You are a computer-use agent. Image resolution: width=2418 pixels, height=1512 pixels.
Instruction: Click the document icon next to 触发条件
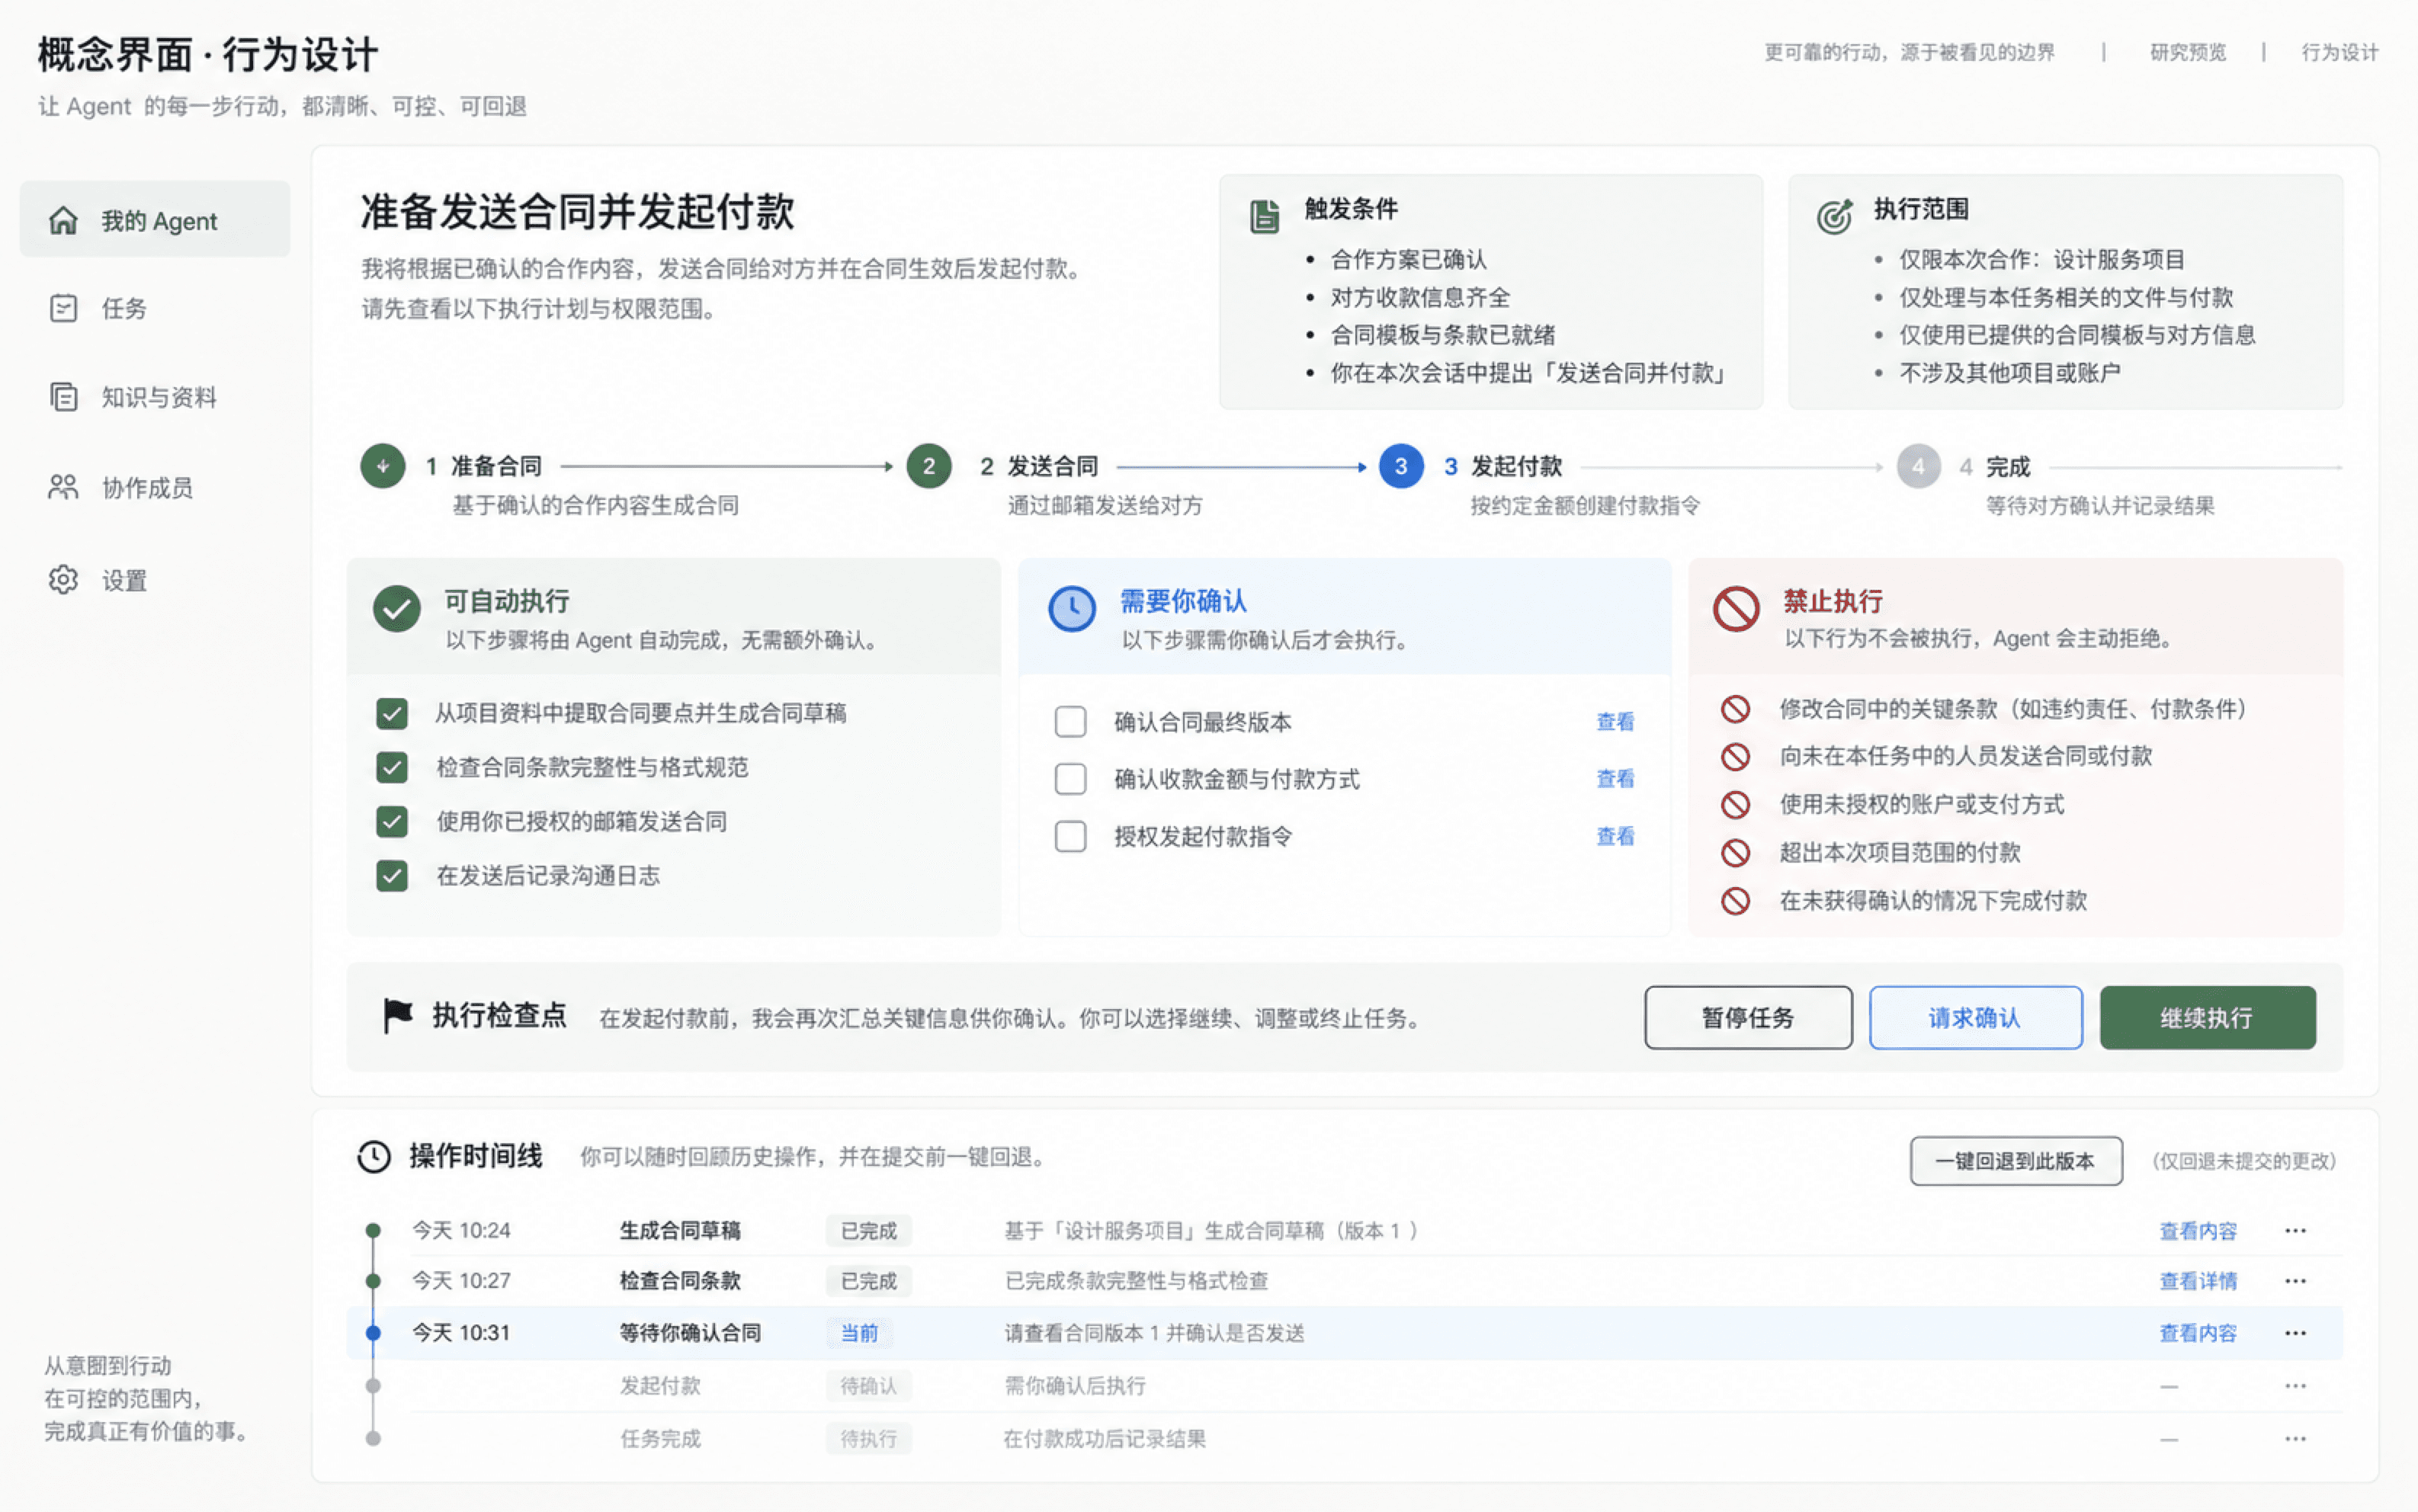(1265, 216)
